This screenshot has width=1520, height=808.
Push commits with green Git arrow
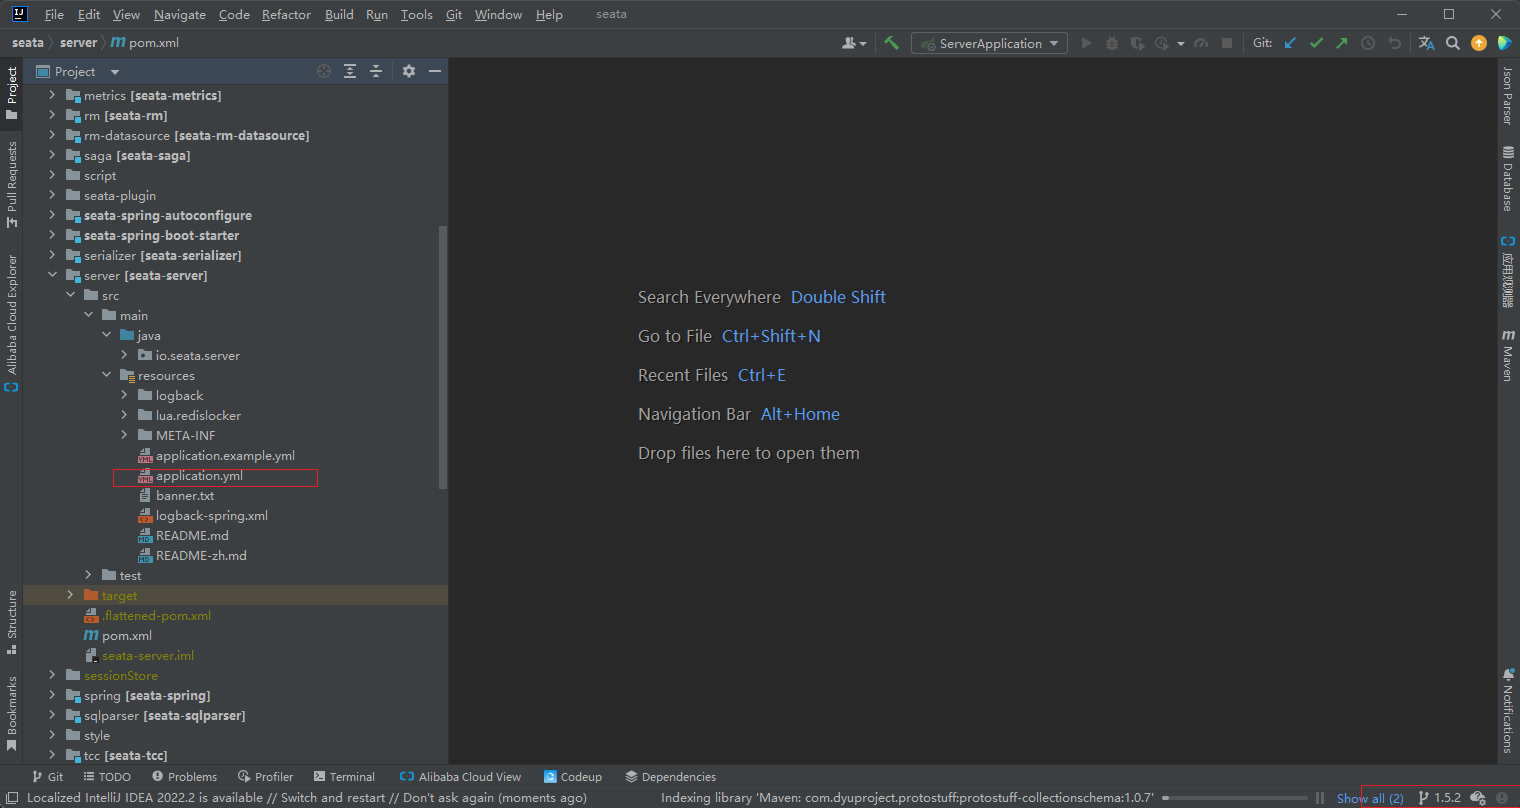[1342, 43]
